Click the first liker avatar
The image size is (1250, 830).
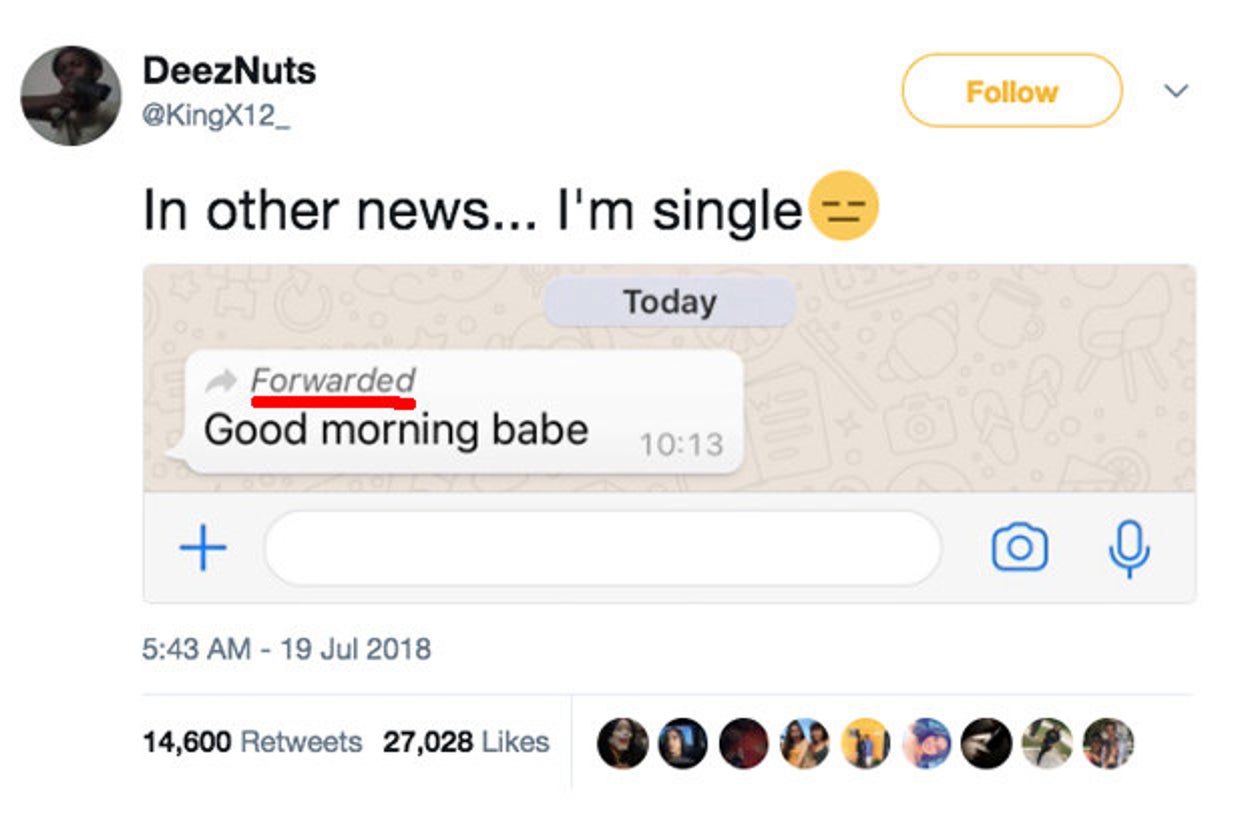[622, 744]
